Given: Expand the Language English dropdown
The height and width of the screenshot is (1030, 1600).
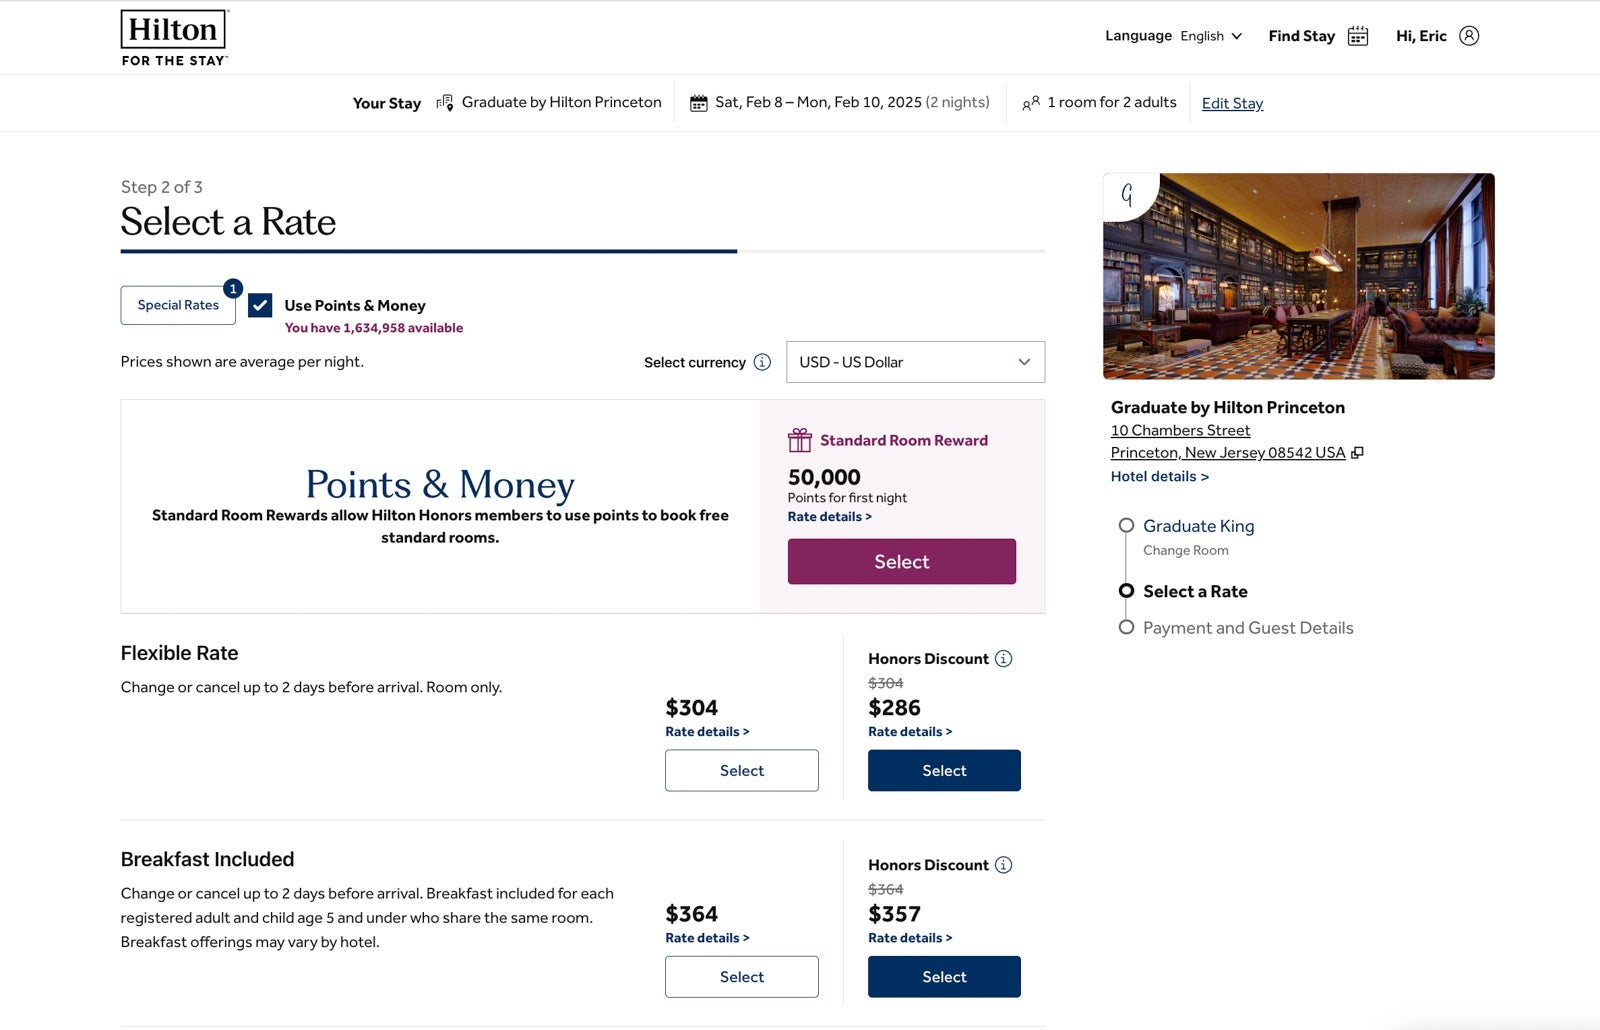Looking at the screenshot, I should click(x=1211, y=36).
